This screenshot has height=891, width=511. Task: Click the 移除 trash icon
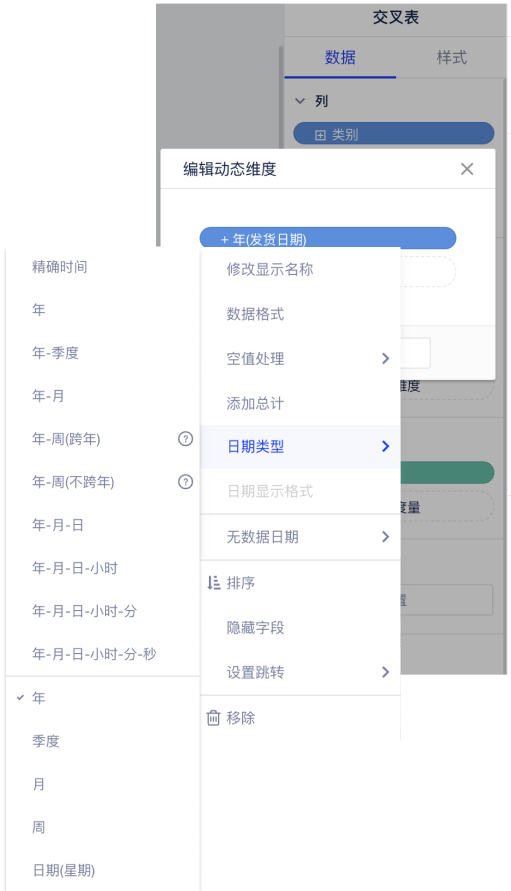click(x=213, y=718)
